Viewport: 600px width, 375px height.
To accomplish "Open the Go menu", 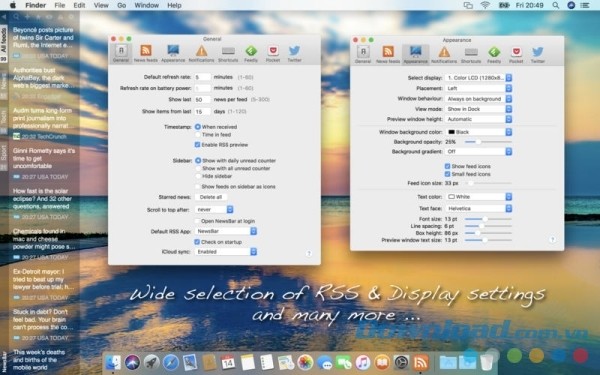I will (122, 5).
